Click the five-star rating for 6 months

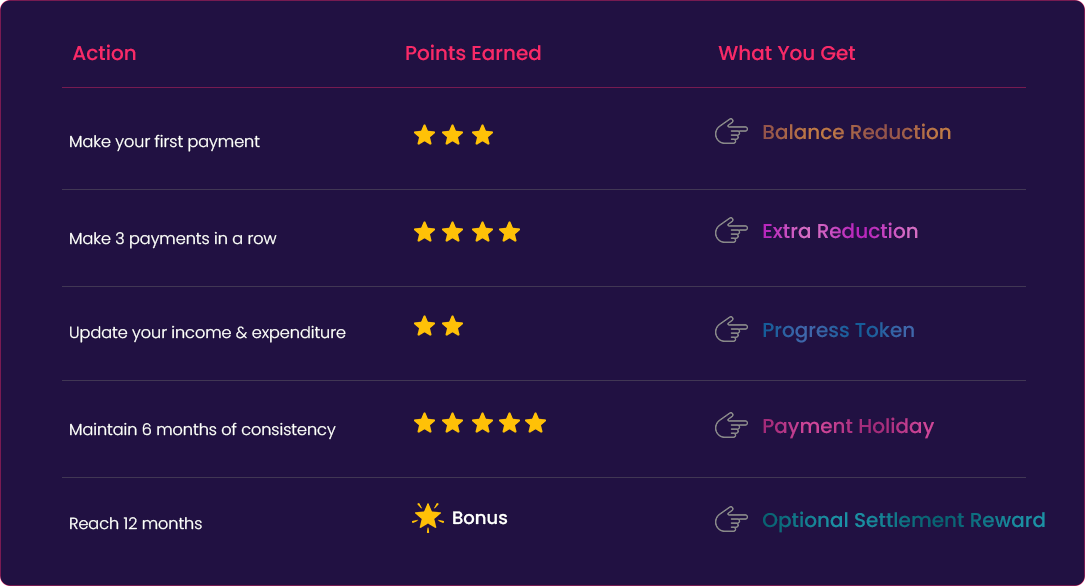click(480, 423)
